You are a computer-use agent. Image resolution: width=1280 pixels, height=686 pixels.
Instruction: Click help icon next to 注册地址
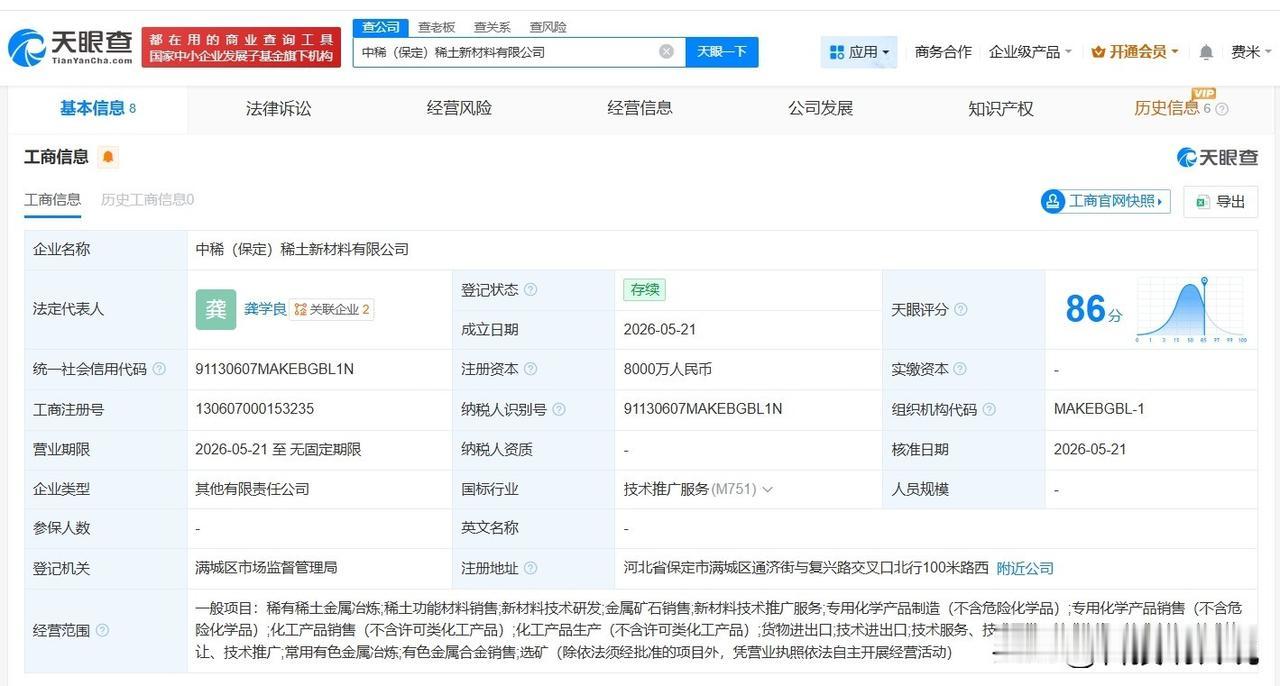coord(530,568)
